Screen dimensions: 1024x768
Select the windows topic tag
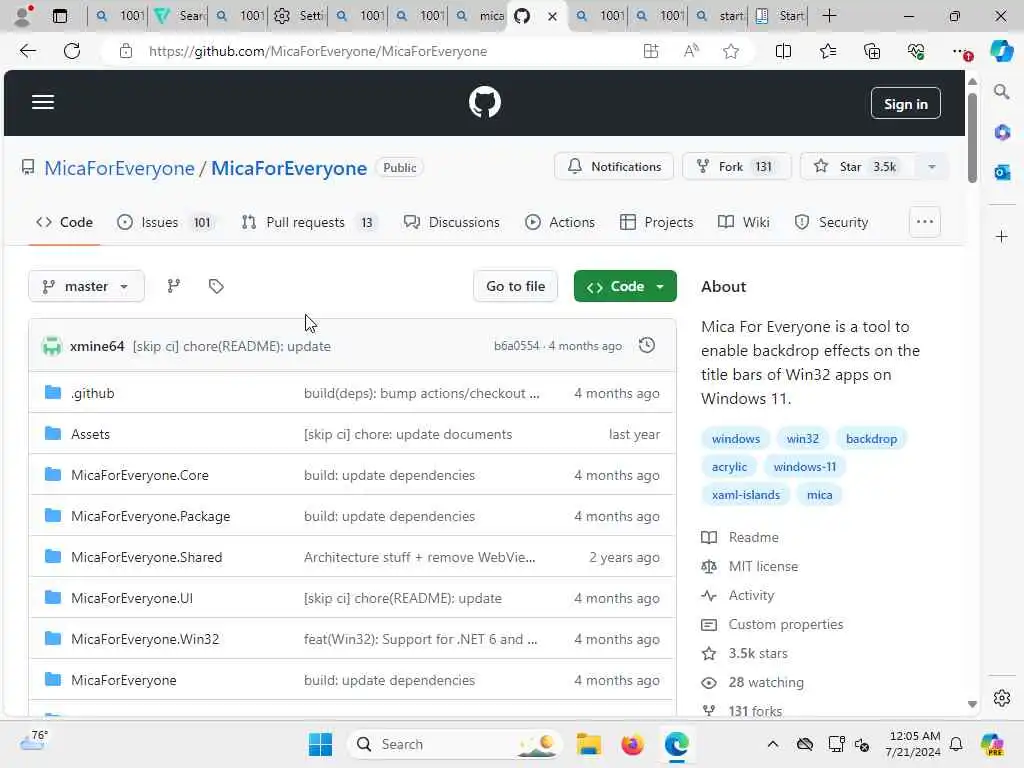tap(735, 439)
